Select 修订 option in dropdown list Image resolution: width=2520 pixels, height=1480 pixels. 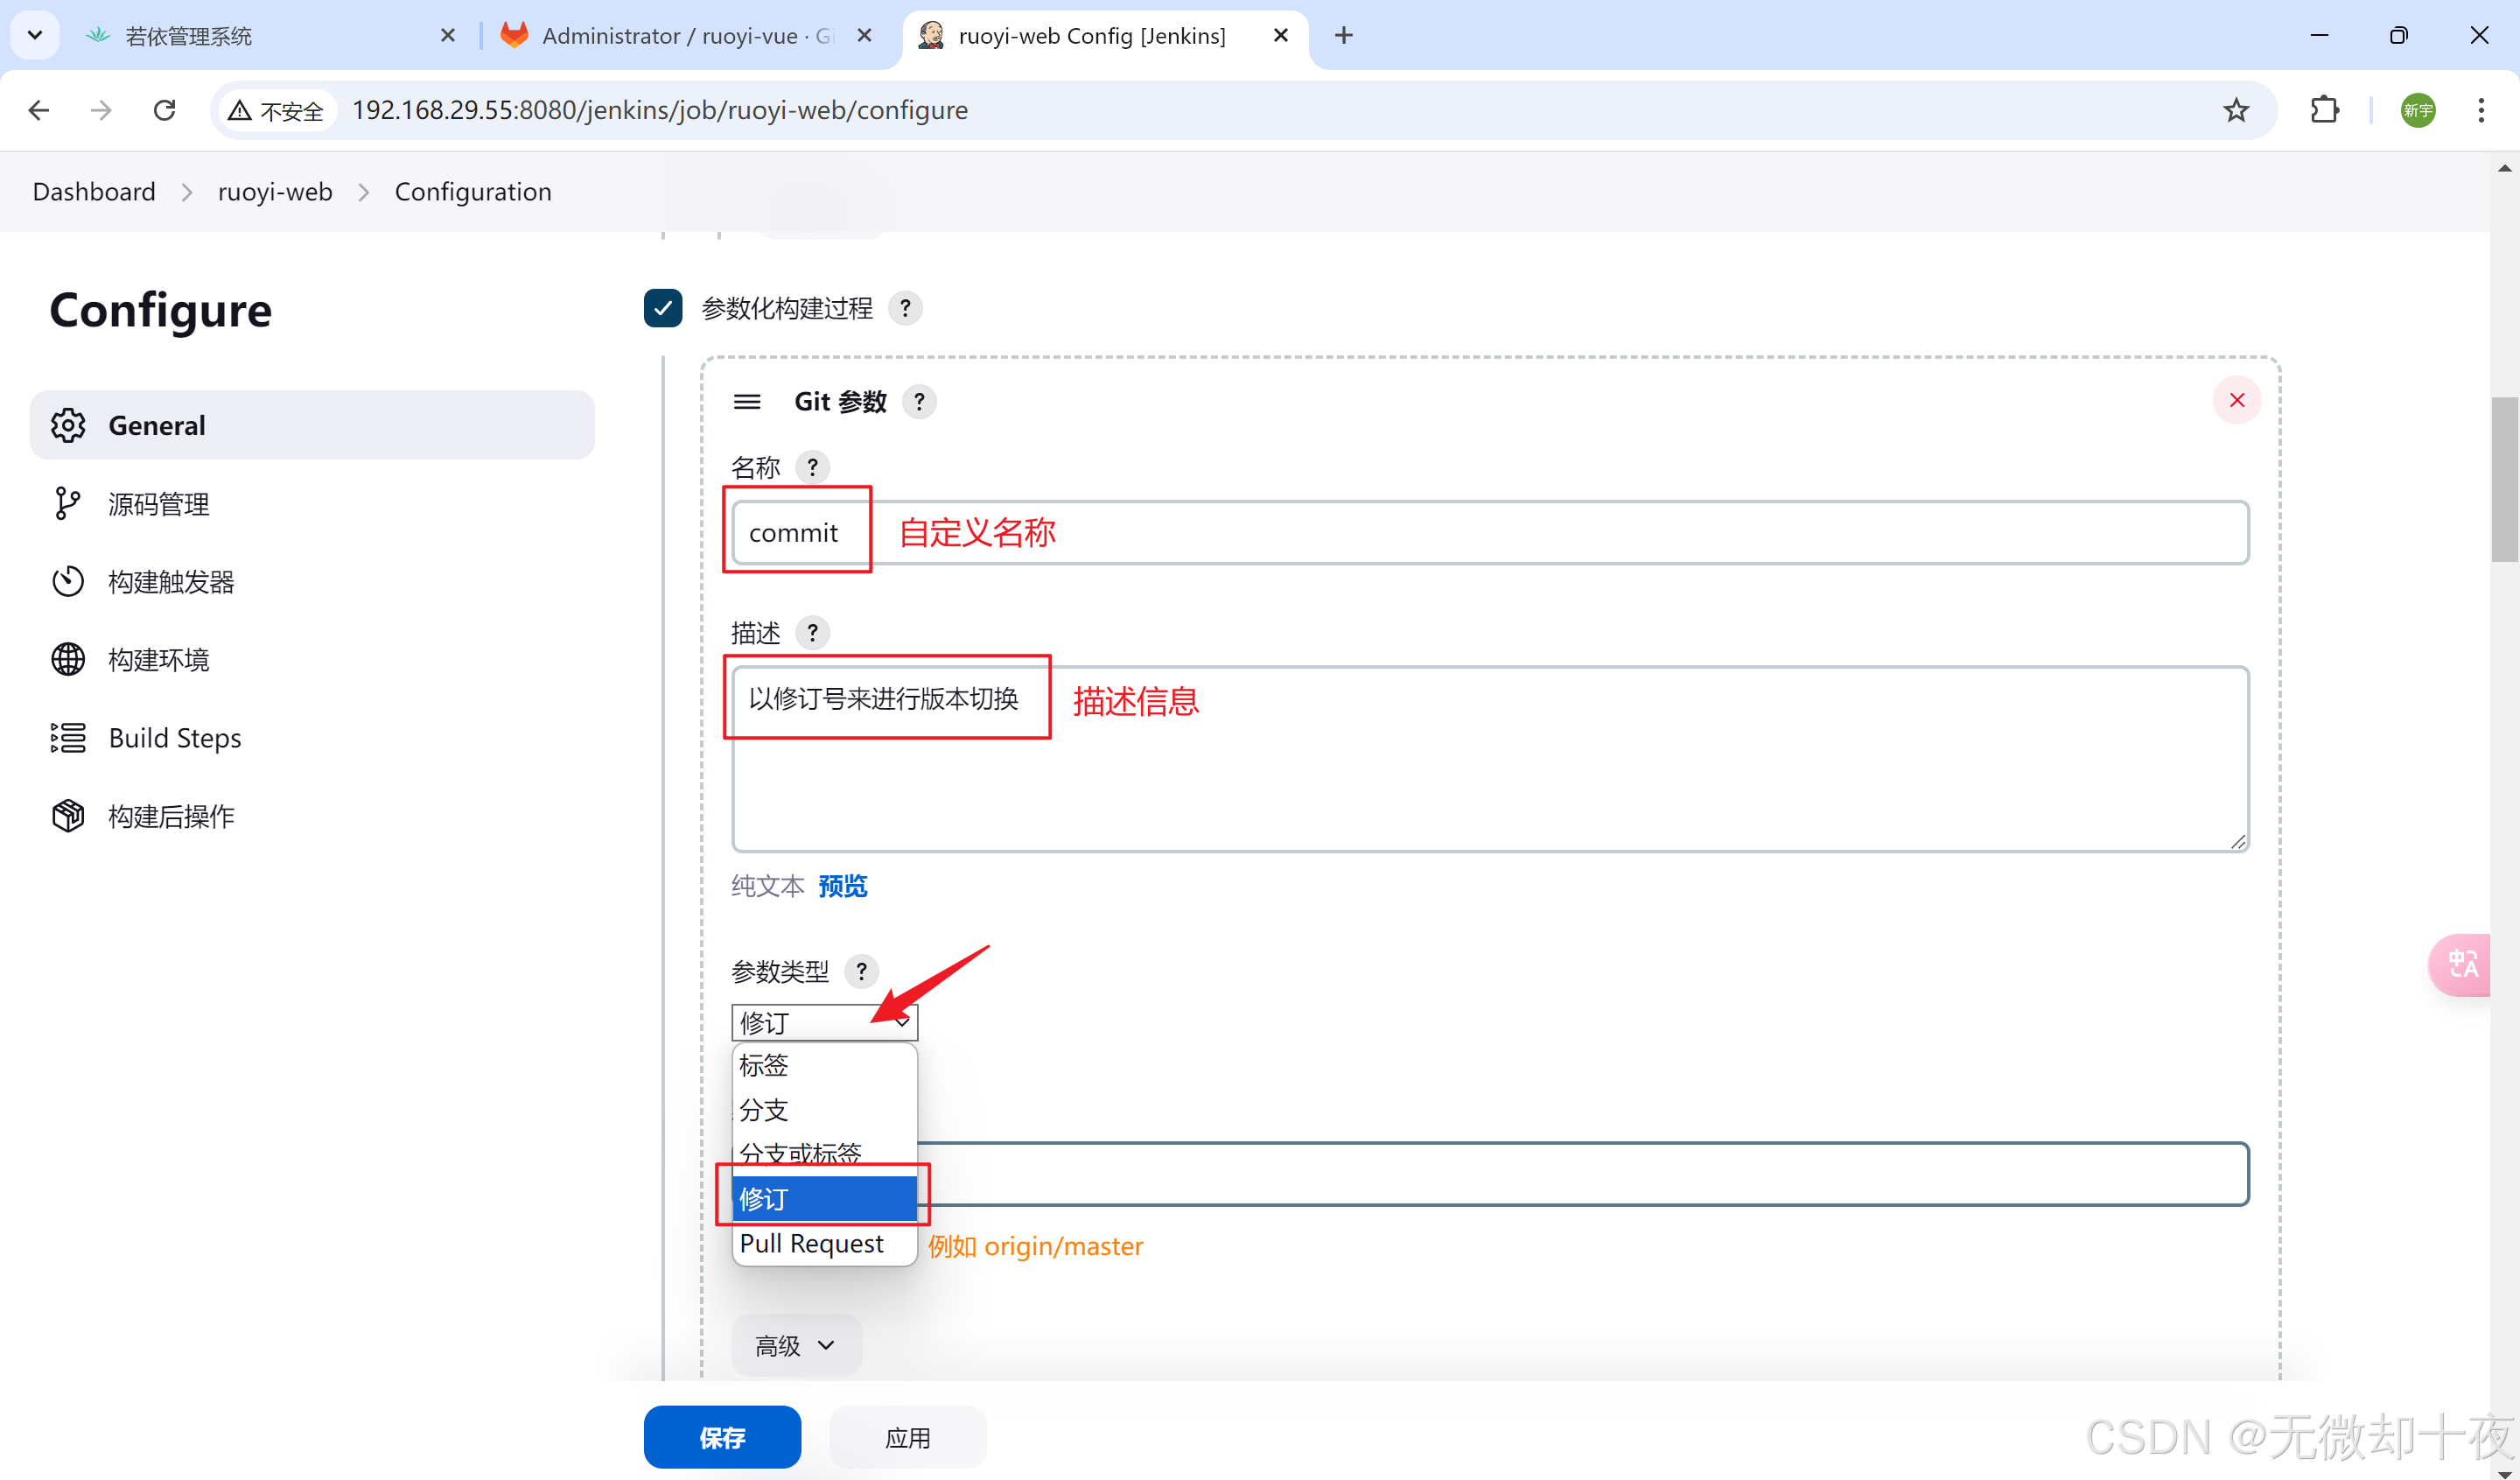point(824,1198)
